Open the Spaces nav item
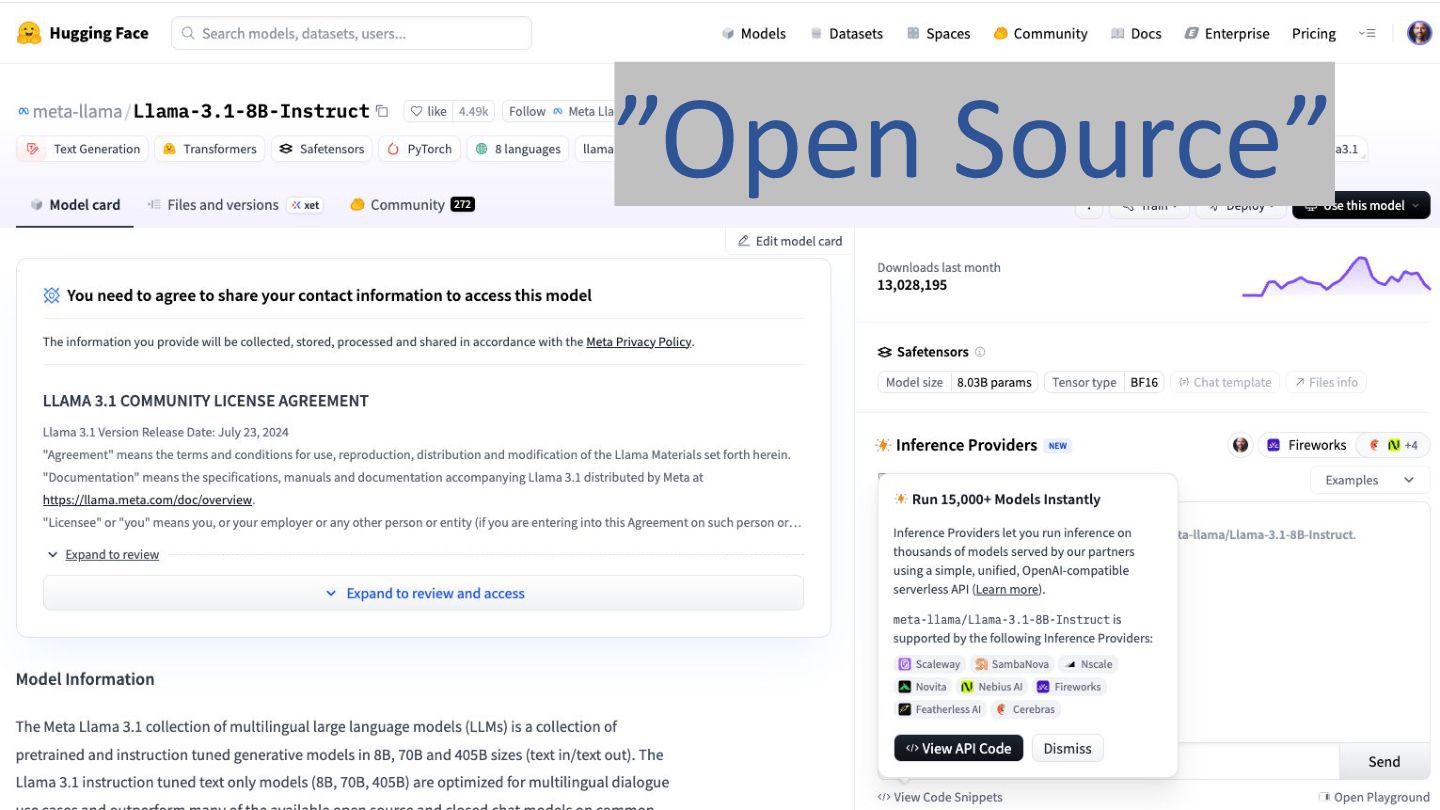This screenshot has width=1440, height=810. click(x=938, y=33)
